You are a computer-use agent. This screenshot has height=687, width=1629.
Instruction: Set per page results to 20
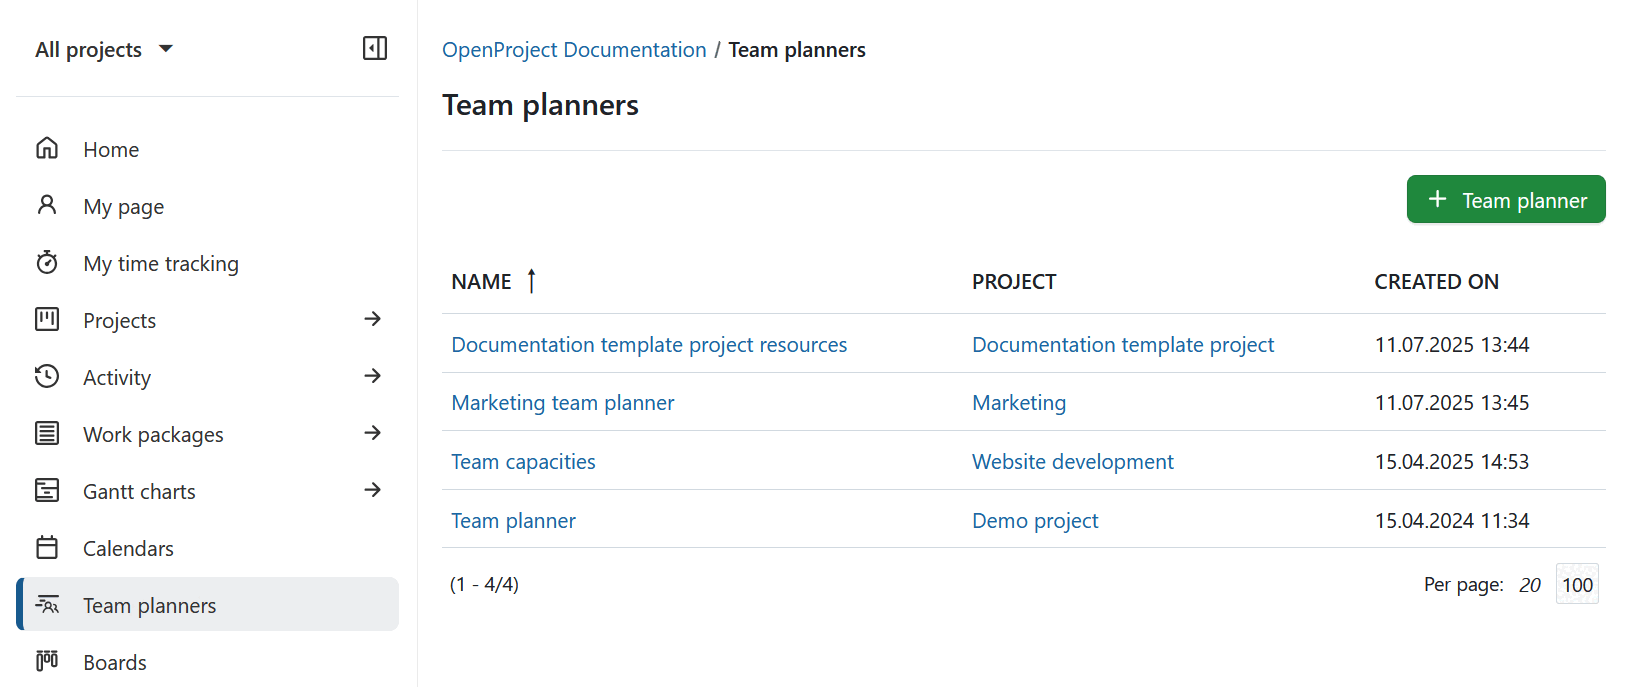click(1529, 585)
